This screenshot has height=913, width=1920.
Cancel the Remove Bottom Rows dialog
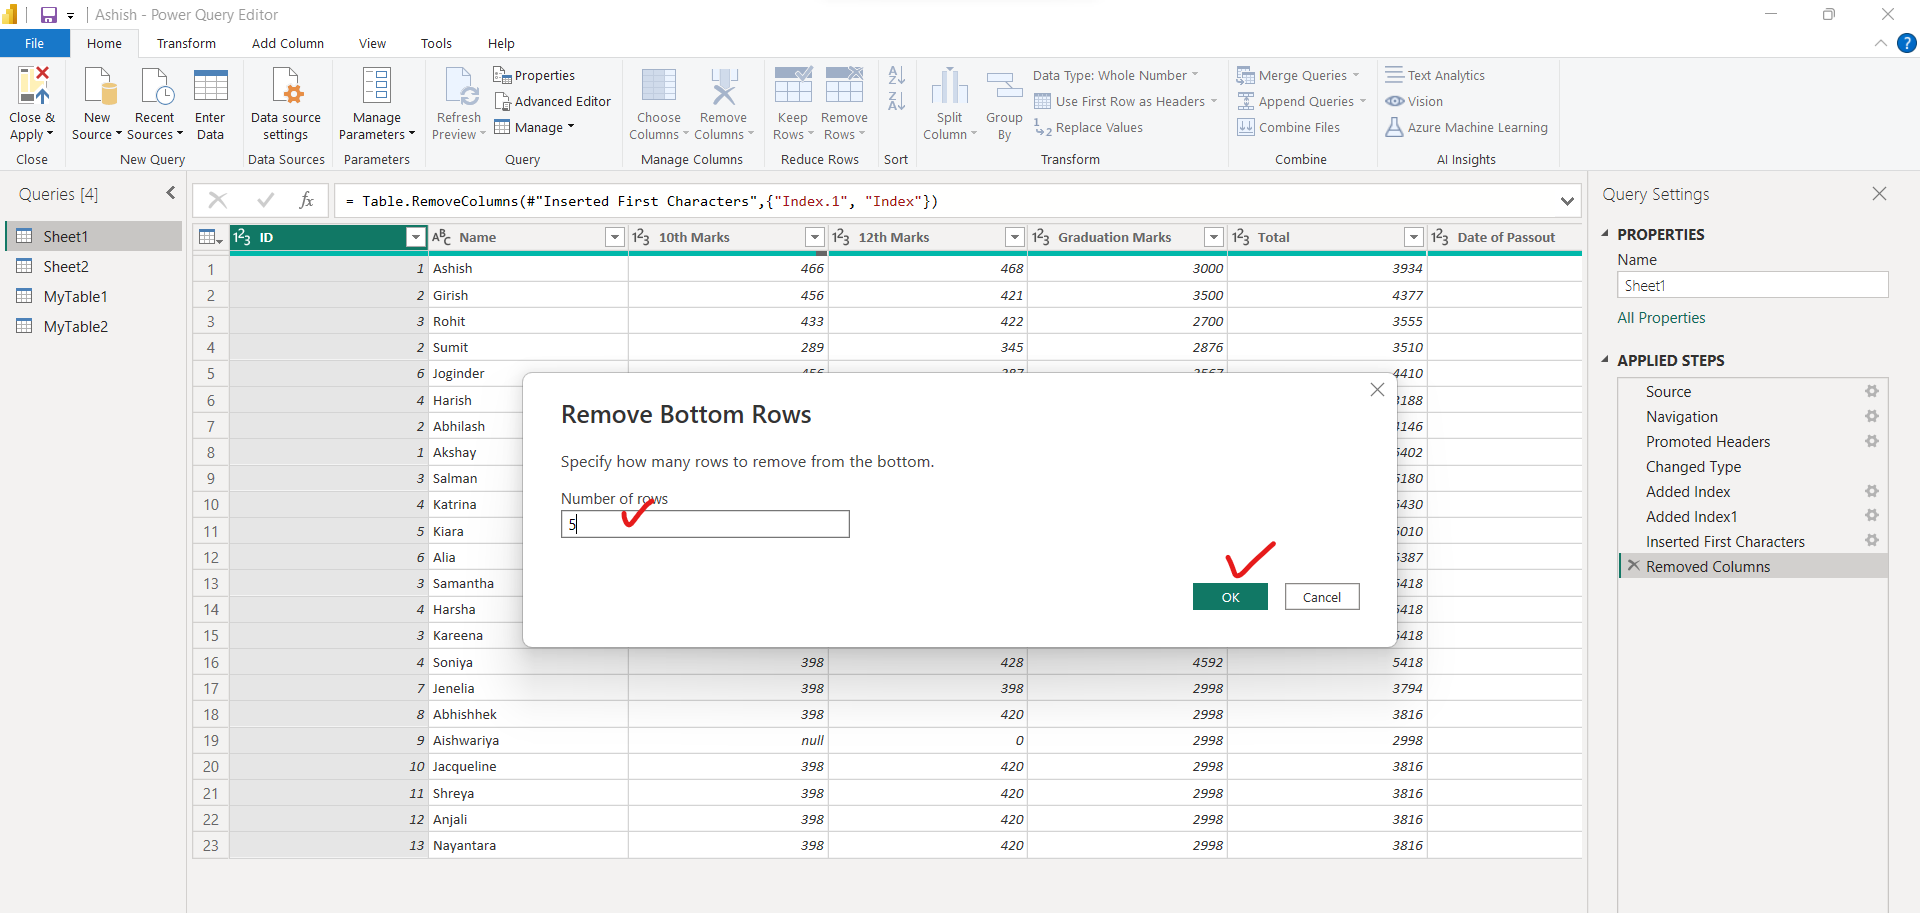[1321, 597]
